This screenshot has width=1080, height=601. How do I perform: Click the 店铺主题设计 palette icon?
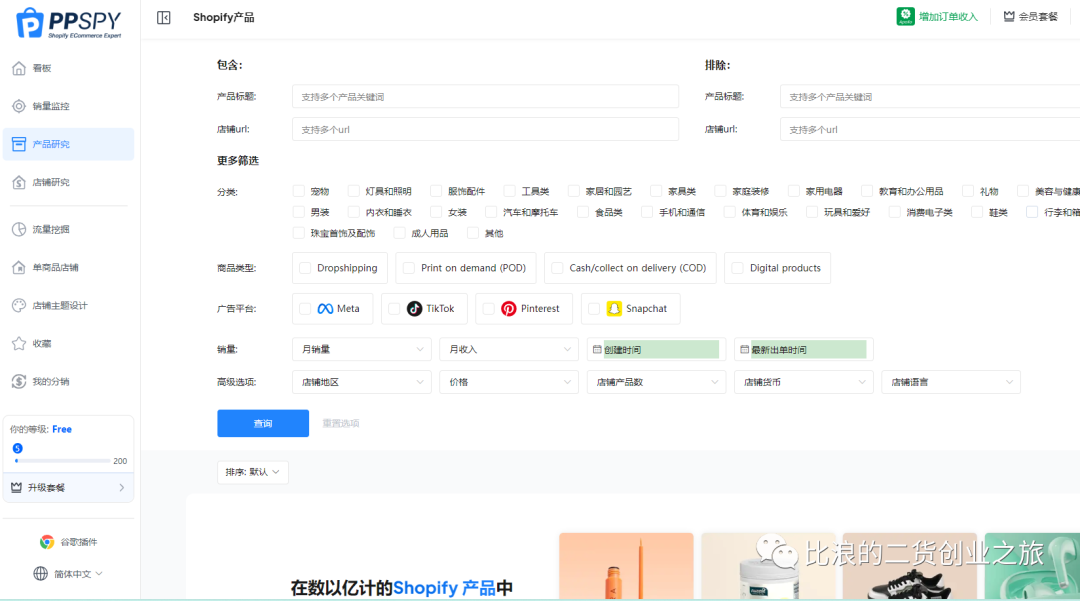19,305
